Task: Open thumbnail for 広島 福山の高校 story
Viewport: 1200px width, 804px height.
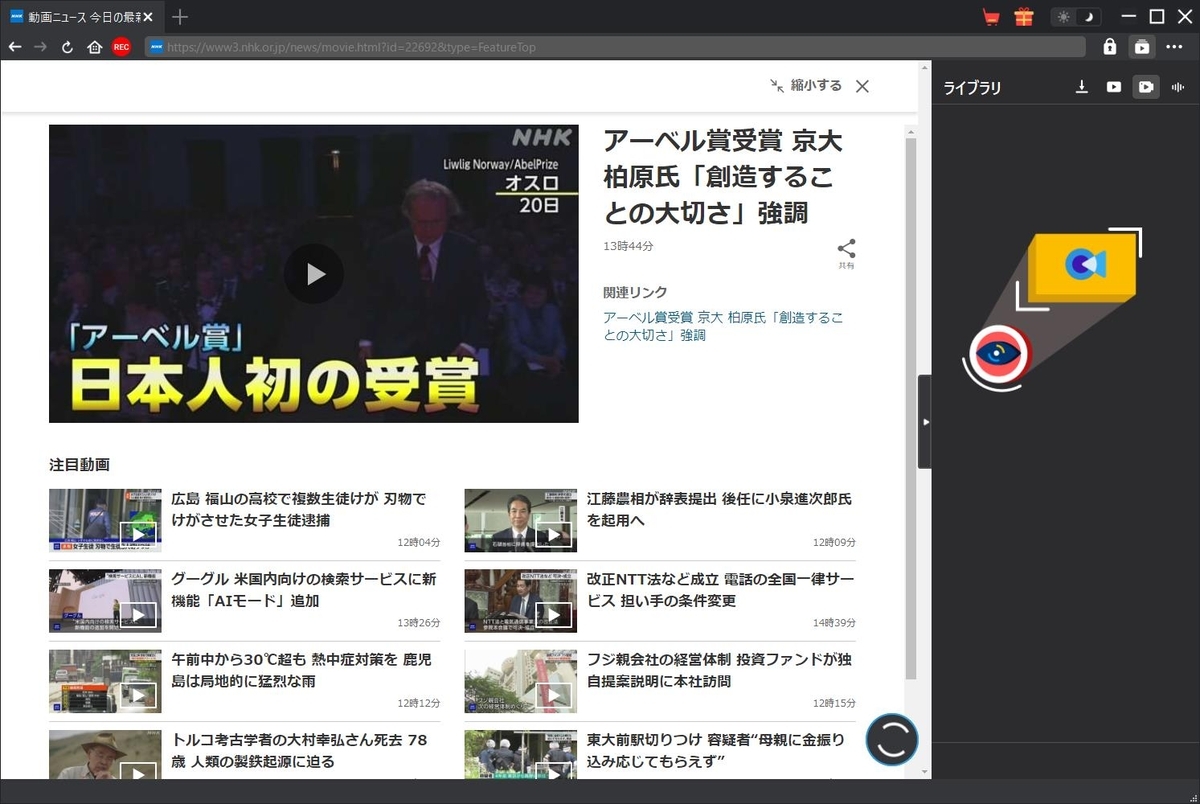Action: (105, 520)
